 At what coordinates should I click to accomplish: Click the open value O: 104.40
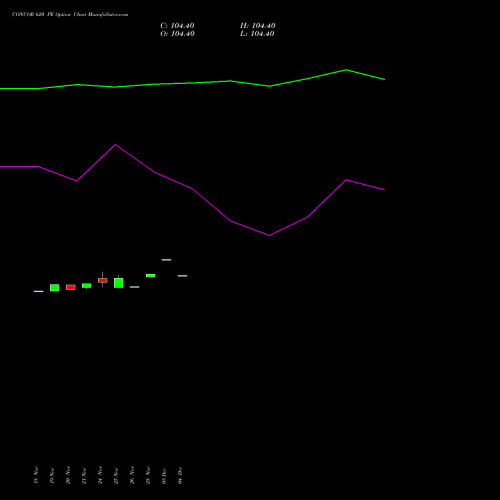[177, 34]
